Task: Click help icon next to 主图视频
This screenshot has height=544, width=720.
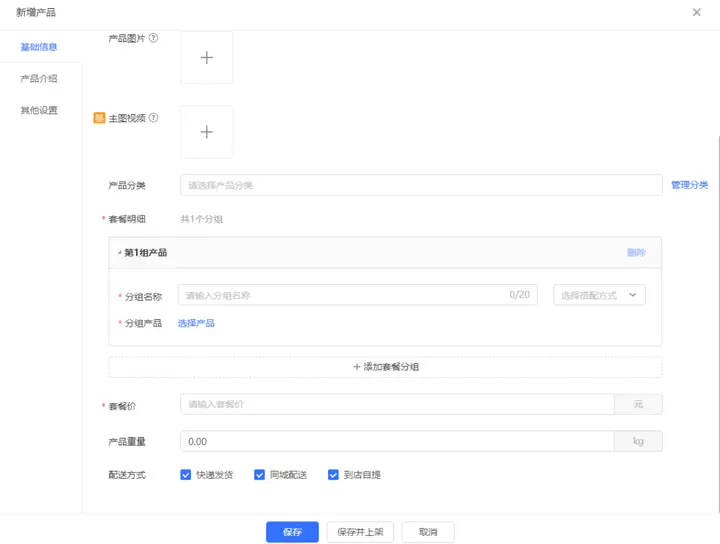Action: (154, 117)
